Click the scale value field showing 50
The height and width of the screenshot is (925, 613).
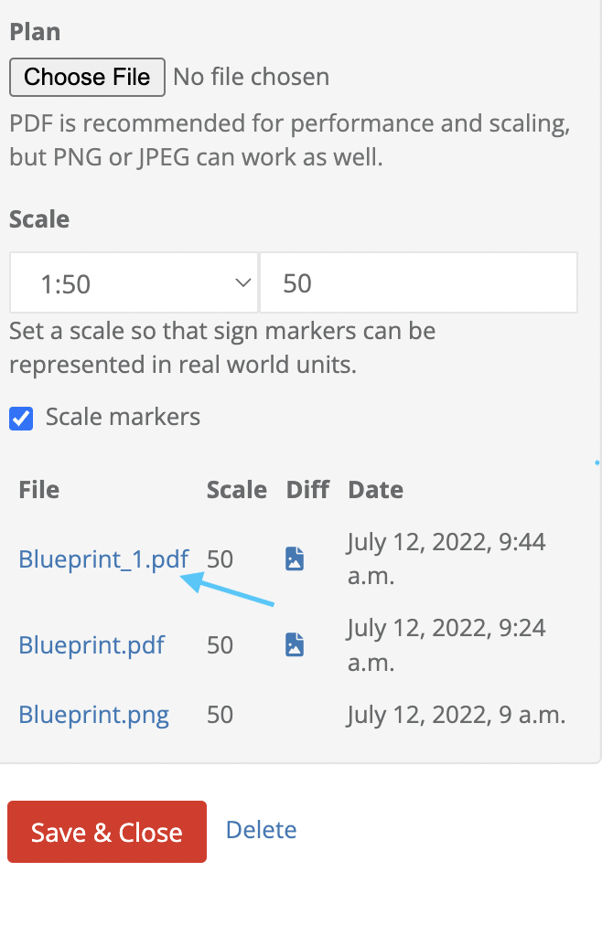[x=418, y=282]
